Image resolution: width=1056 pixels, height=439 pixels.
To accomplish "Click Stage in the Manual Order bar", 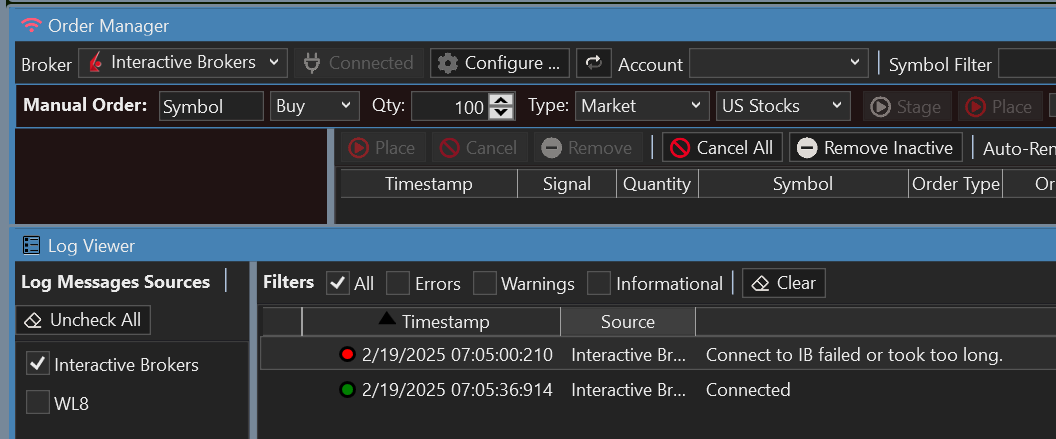I will coord(906,106).
